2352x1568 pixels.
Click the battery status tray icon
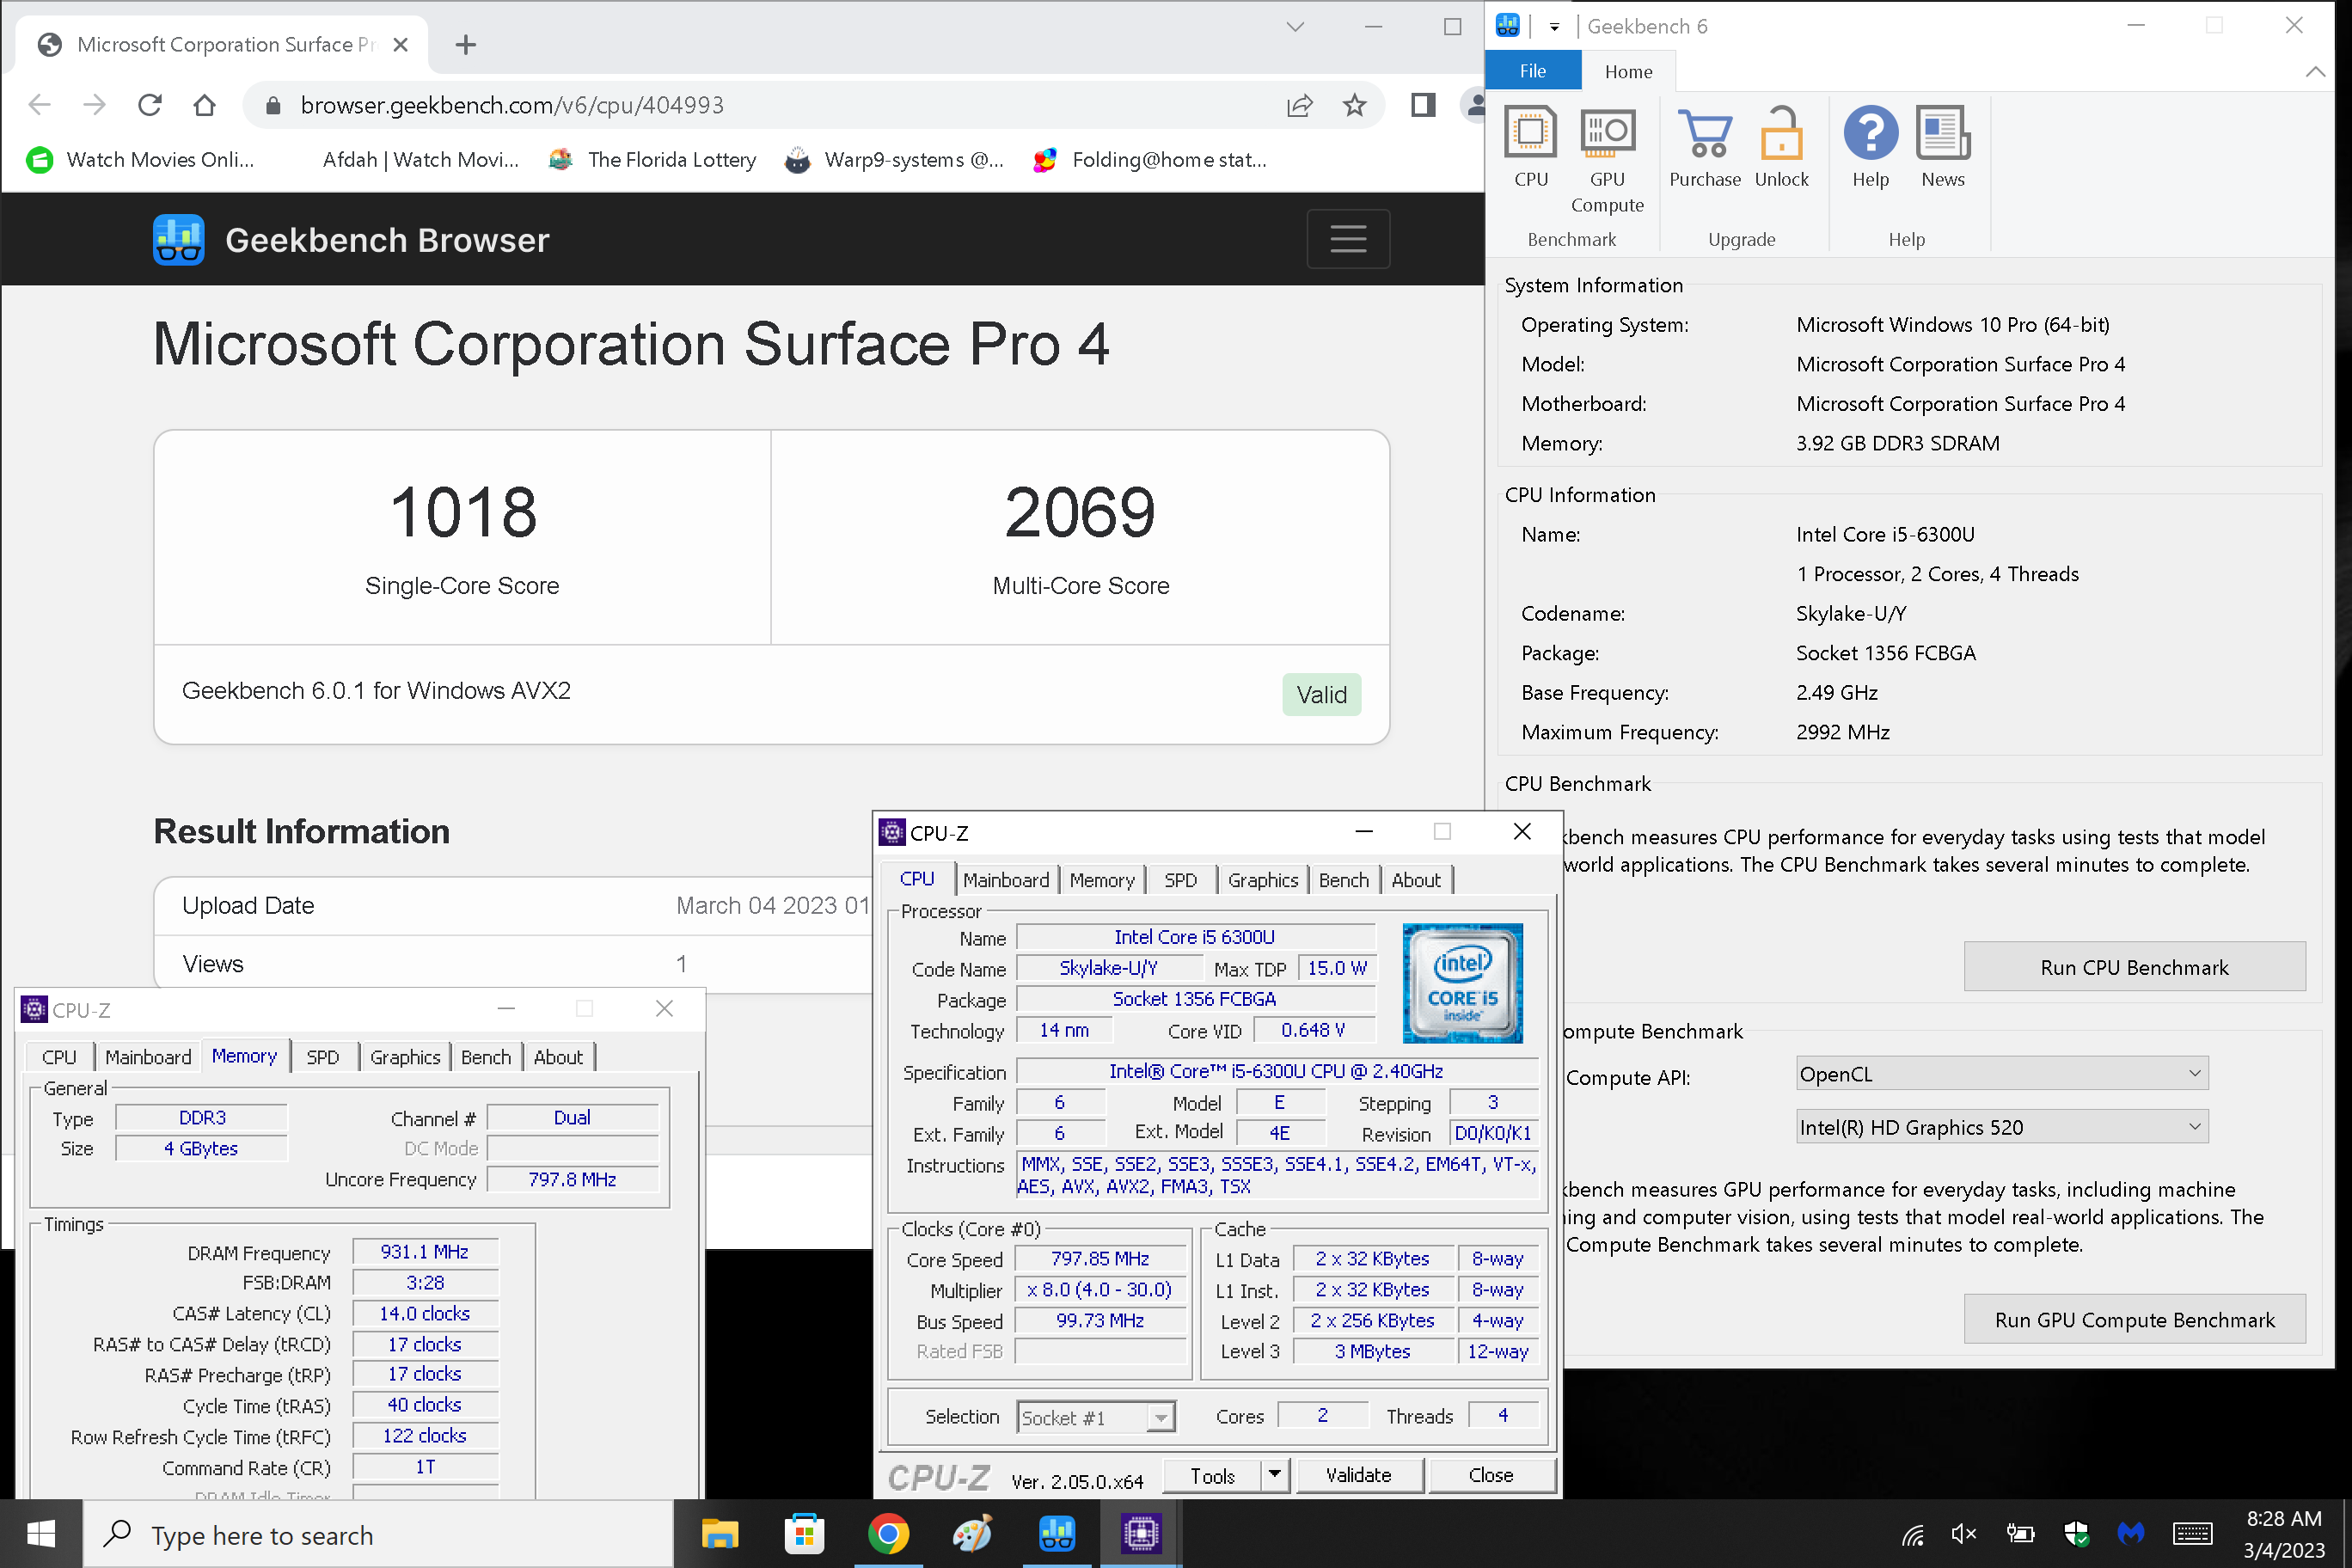(x=2020, y=1534)
